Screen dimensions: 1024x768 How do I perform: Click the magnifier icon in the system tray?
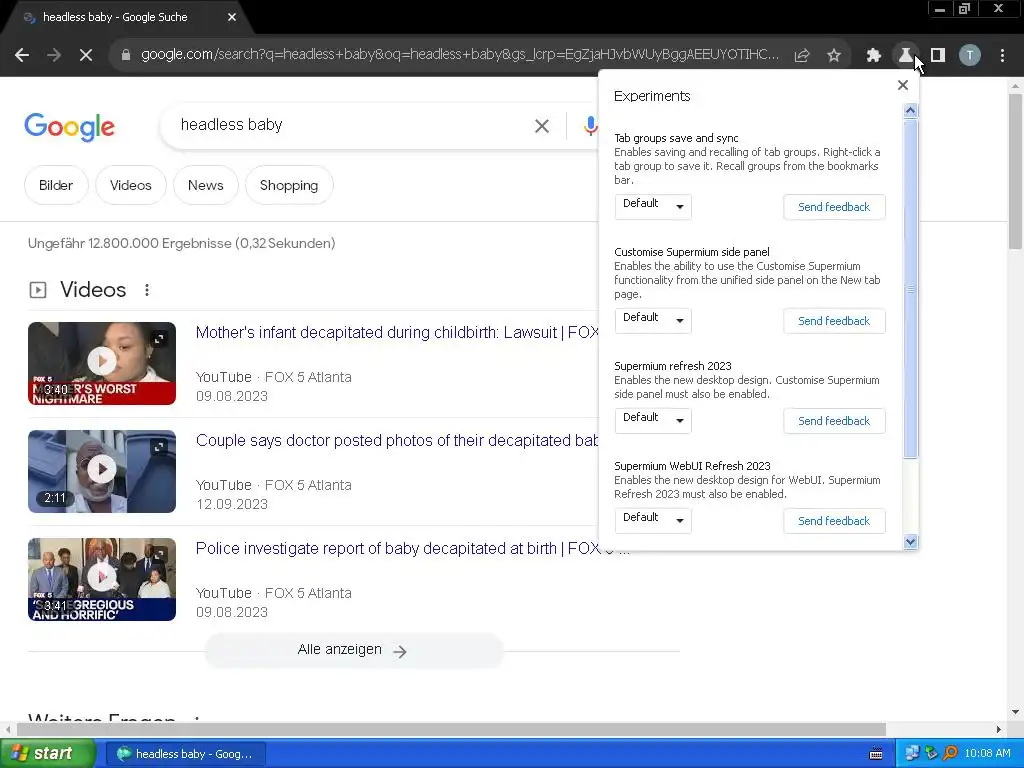pos(950,754)
